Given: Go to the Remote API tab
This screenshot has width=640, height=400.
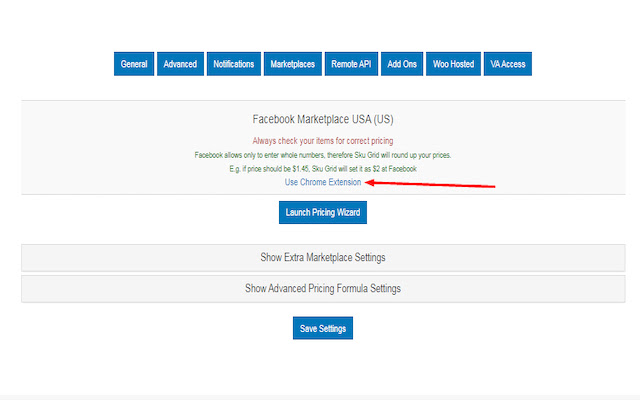Looking at the screenshot, I should pos(351,64).
